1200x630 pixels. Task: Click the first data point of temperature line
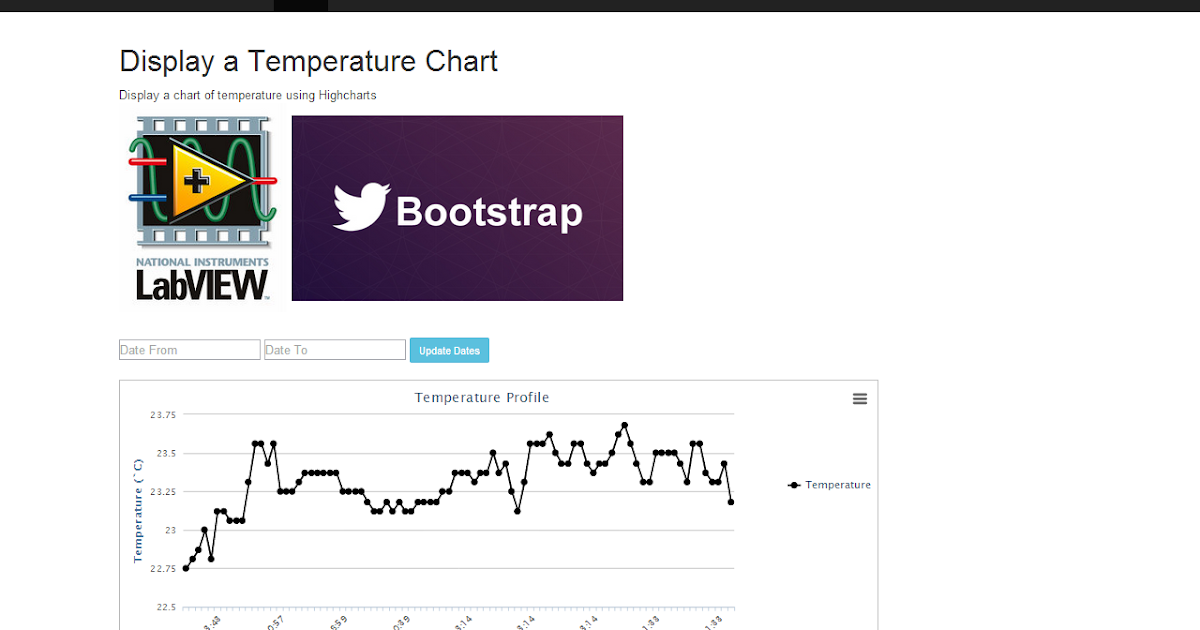[186, 568]
